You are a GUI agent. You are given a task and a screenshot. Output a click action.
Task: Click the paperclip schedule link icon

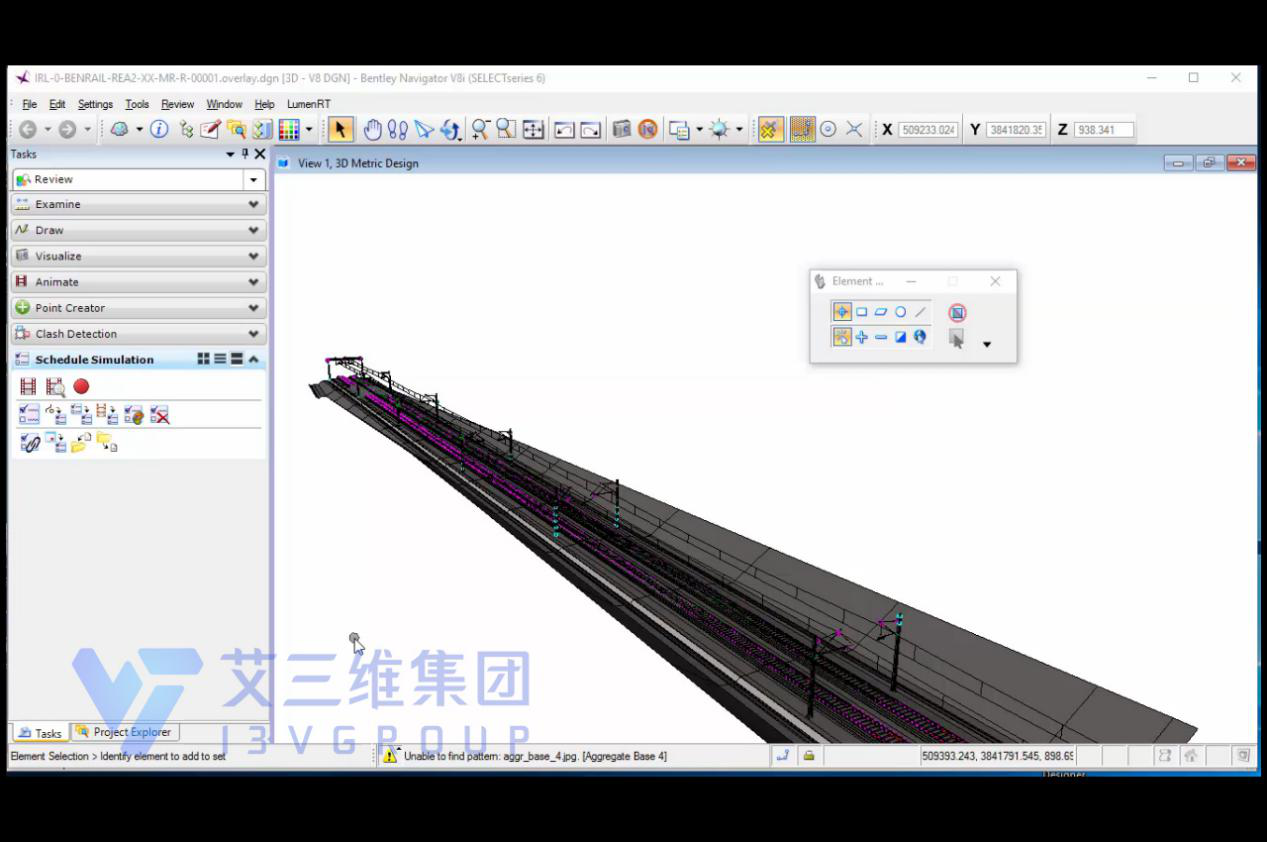point(29,442)
